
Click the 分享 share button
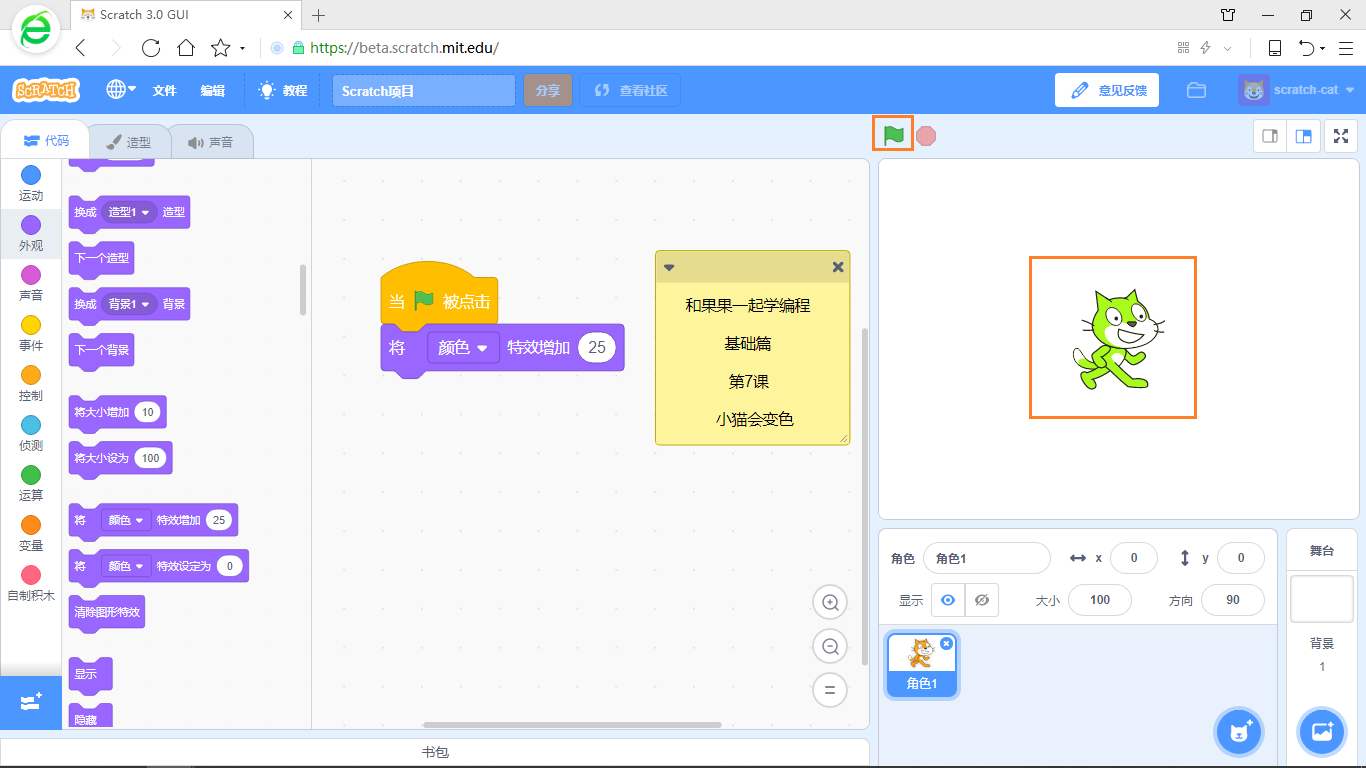547,91
